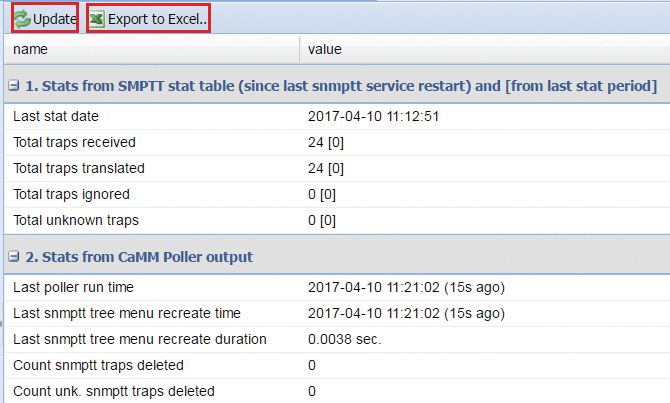Click the tree menu recreate time value

[x=406, y=313]
